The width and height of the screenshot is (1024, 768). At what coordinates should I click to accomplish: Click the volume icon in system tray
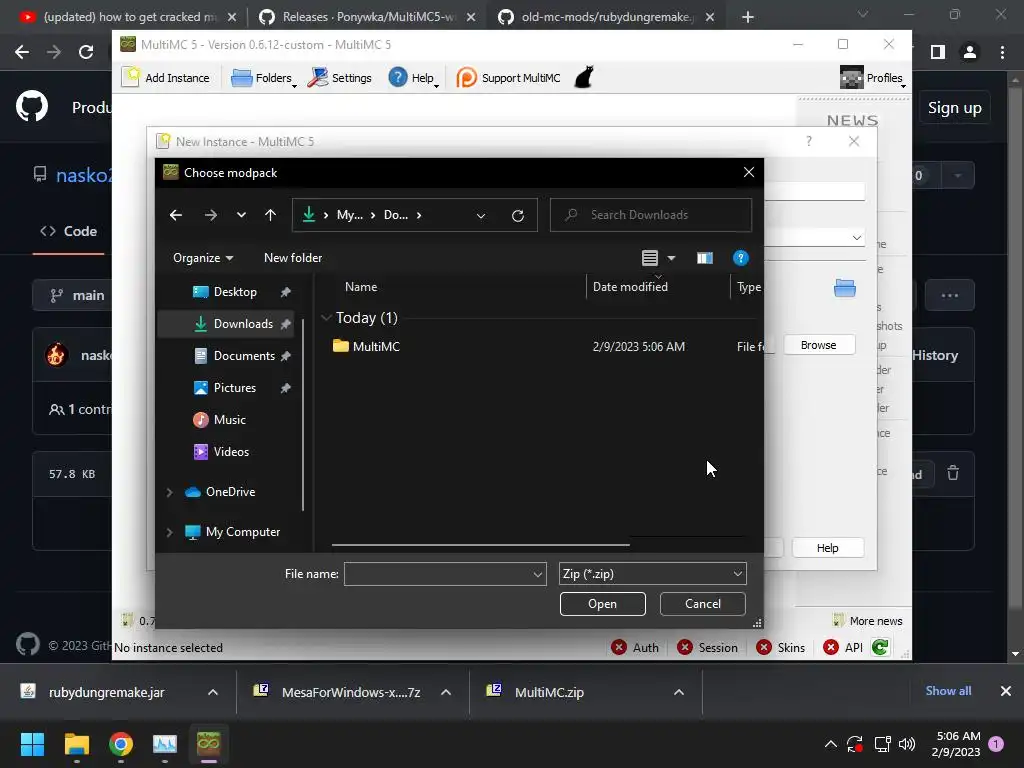(x=907, y=744)
